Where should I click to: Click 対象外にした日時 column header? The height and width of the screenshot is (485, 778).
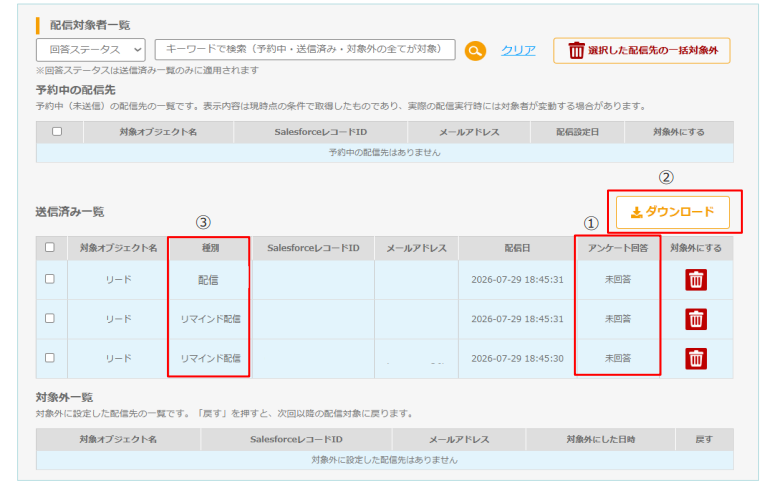pyautogui.click(x=600, y=439)
